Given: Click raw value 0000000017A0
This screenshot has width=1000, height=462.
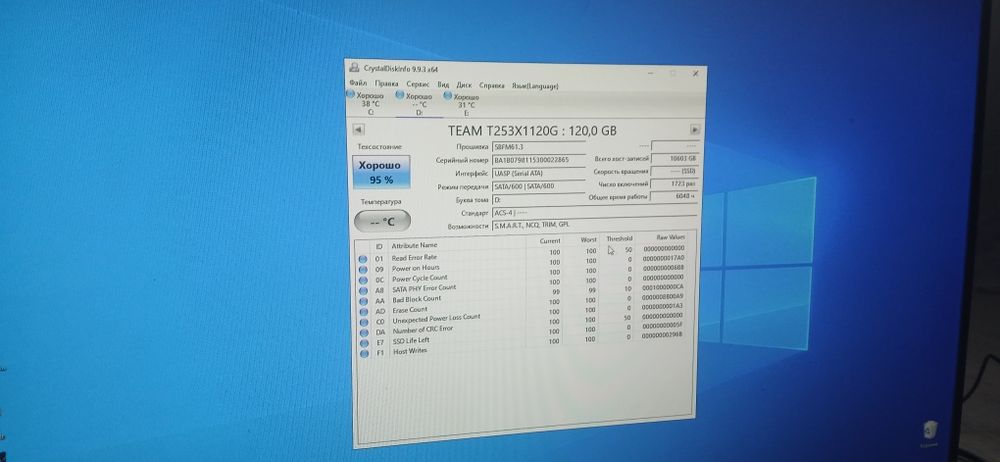Looking at the screenshot, I should (x=663, y=258).
